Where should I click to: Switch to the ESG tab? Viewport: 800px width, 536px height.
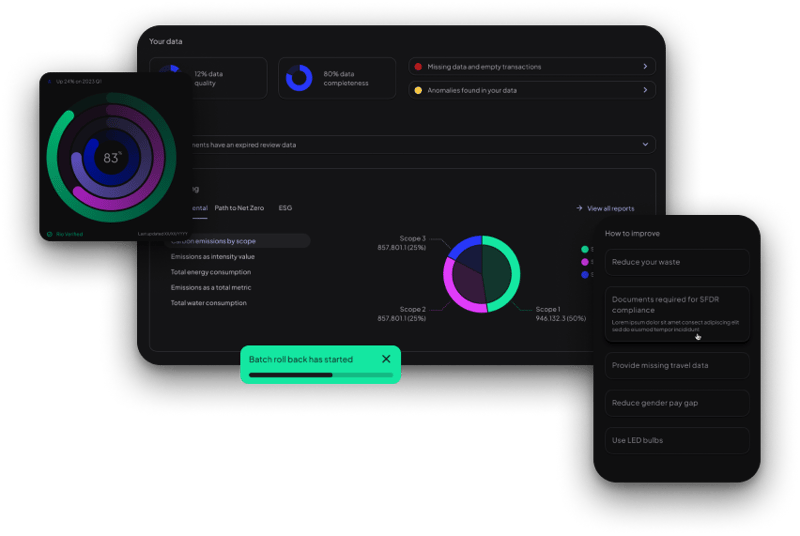coord(285,208)
